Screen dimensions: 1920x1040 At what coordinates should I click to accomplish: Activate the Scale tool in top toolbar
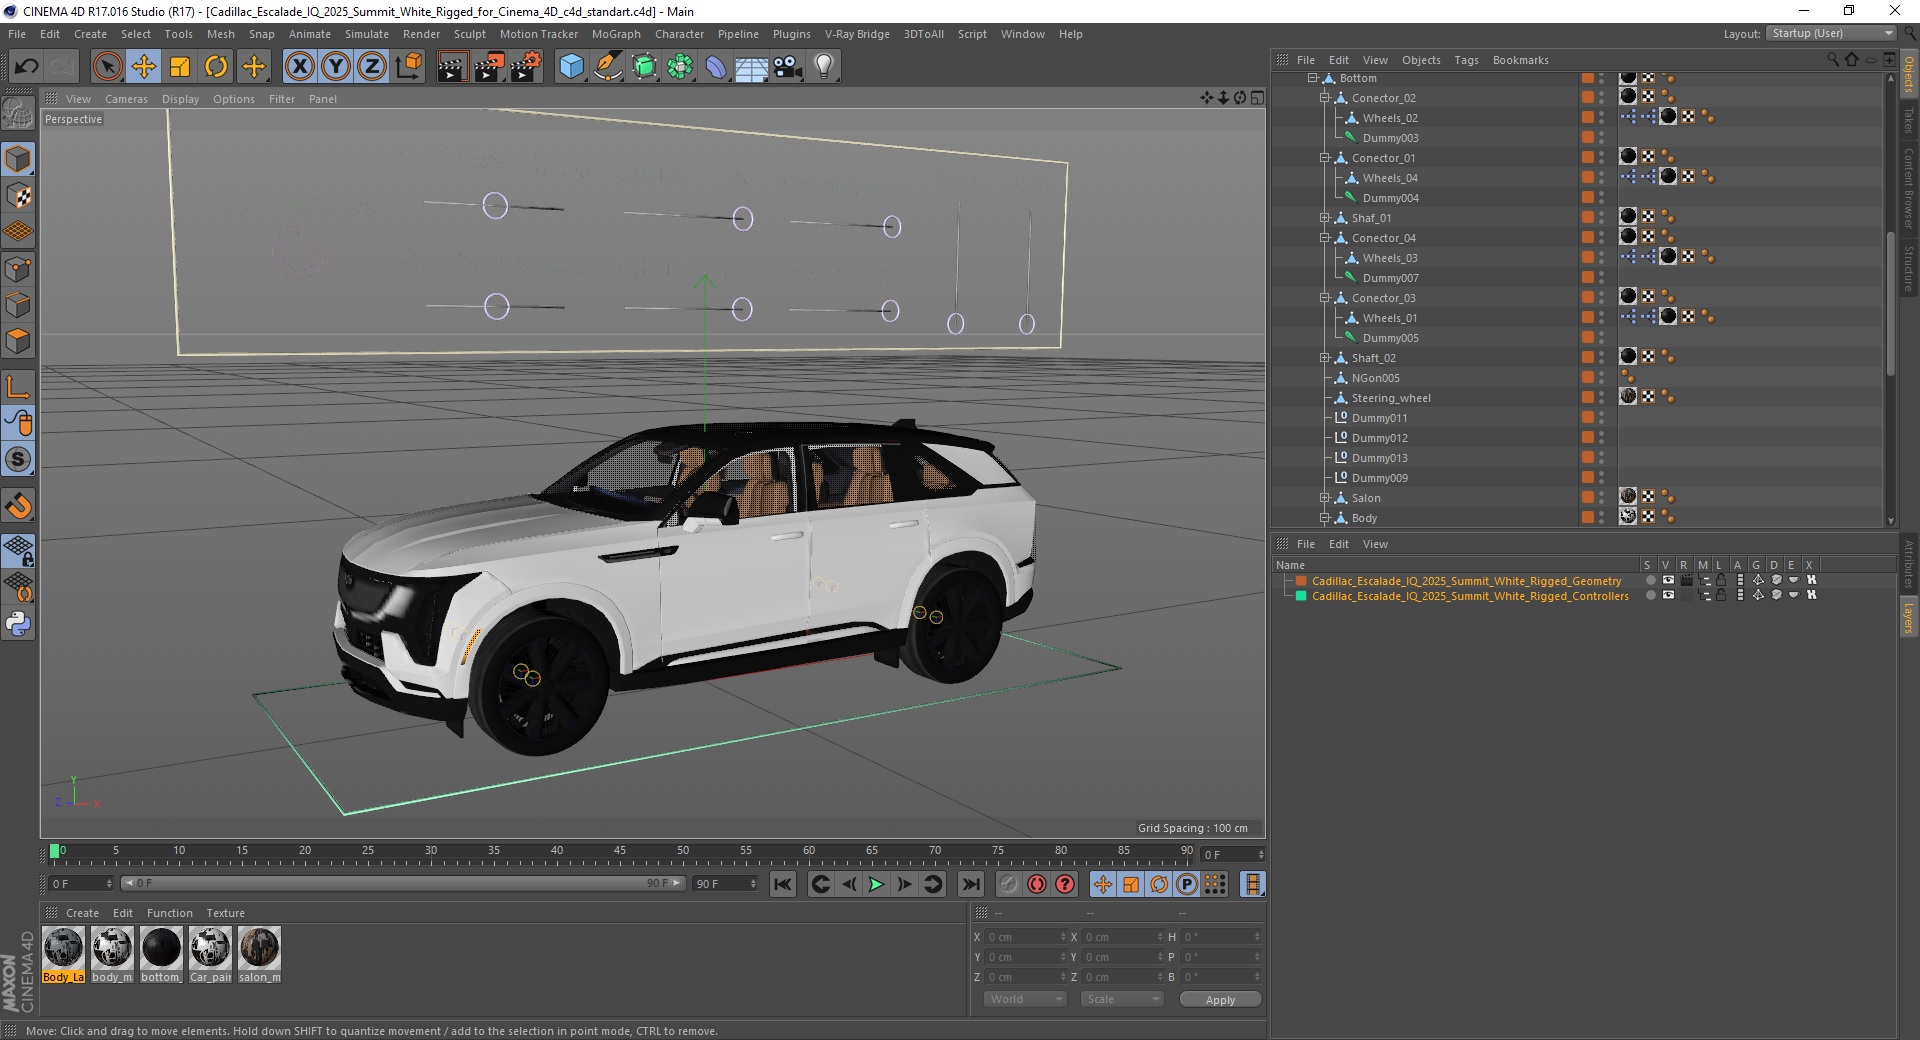tap(180, 67)
